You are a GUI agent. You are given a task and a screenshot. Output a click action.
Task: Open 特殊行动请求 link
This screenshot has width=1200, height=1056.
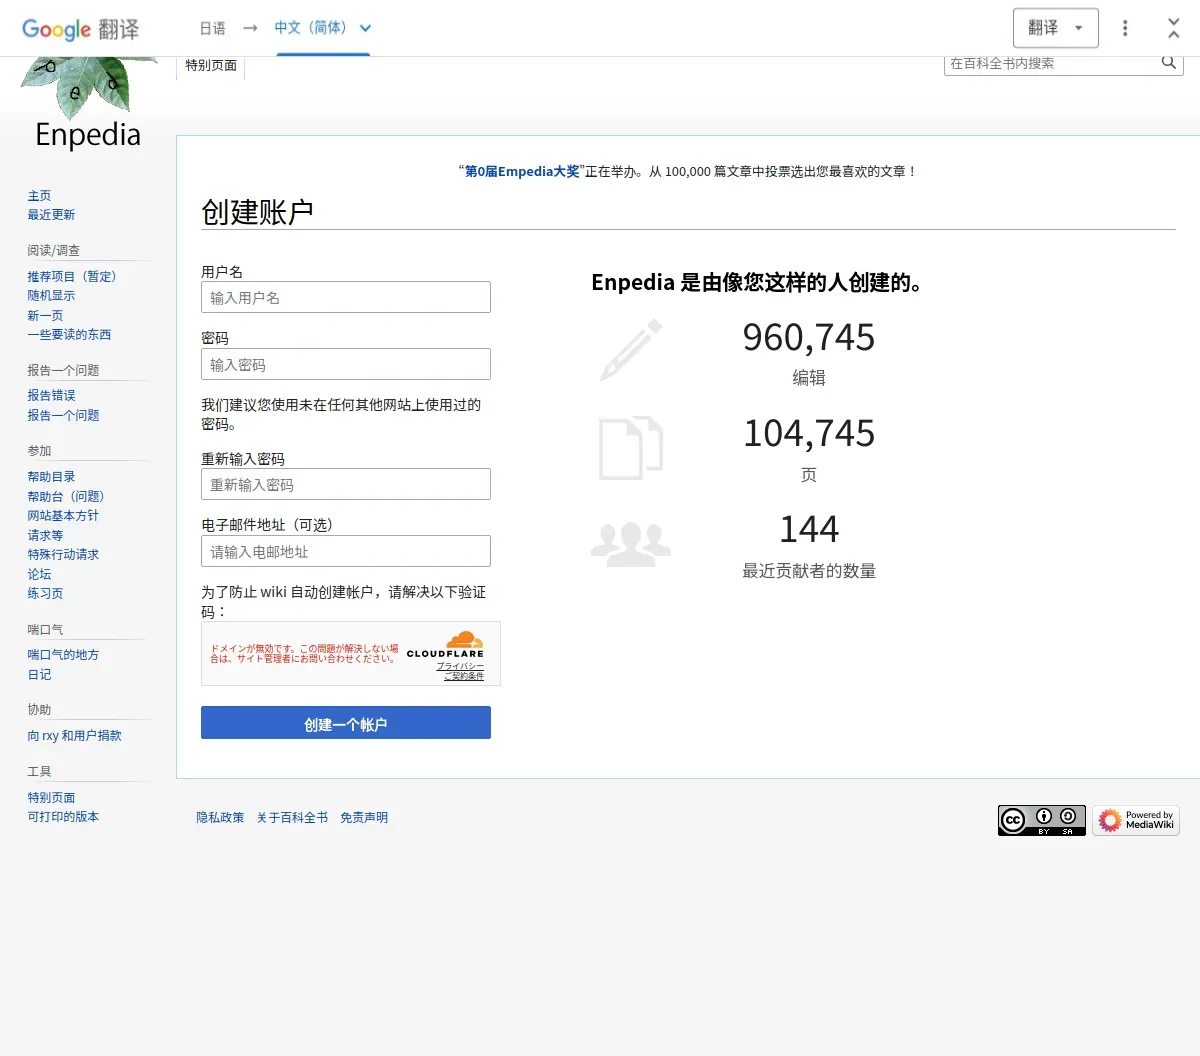(63, 555)
